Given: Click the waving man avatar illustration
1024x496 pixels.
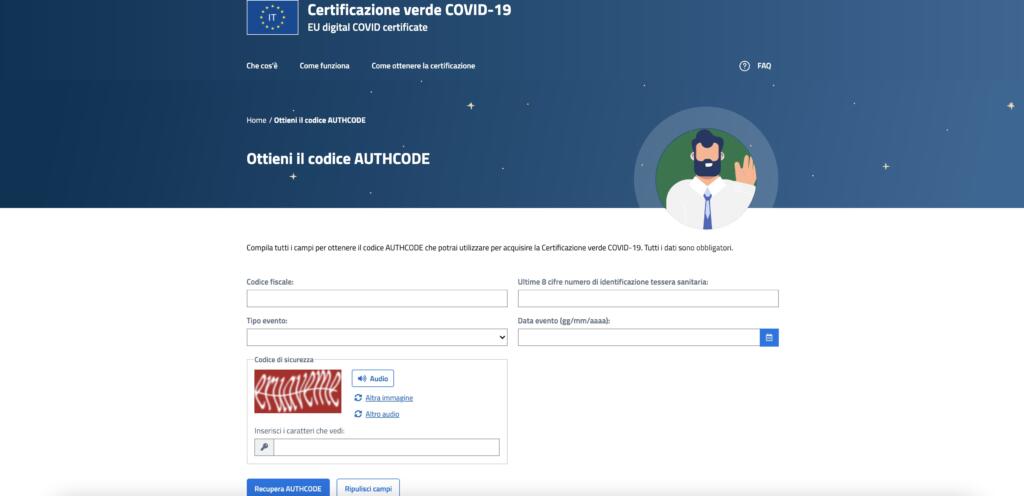Looking at the screenshot, I should [706, 171].
